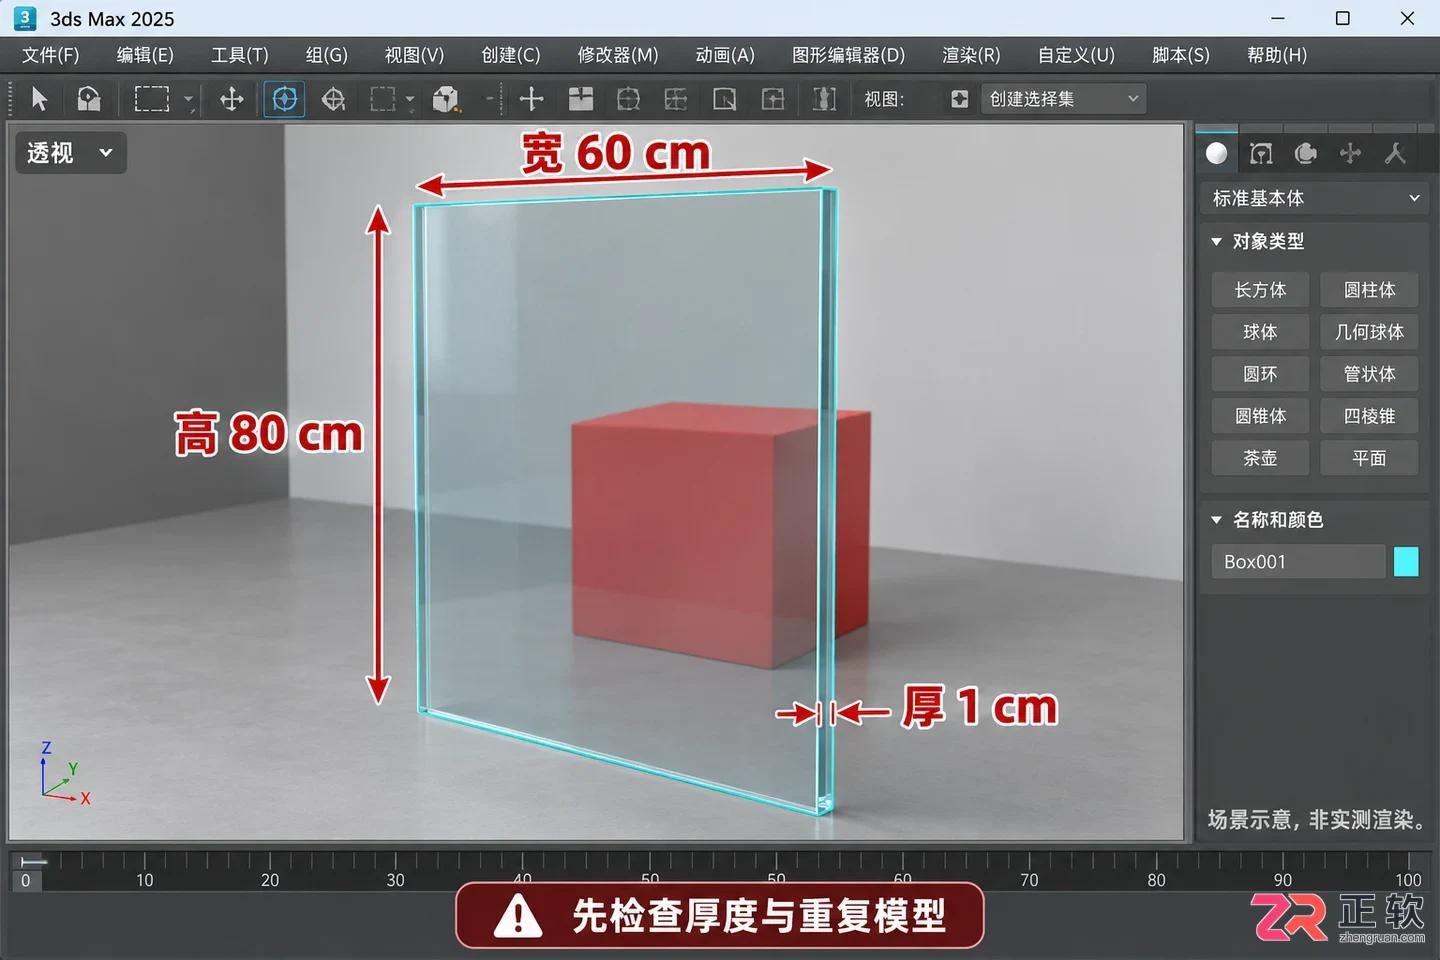Click frame 70 on the timeline
Viewport: 1440px width, 960px height.
coord(1029,880)
